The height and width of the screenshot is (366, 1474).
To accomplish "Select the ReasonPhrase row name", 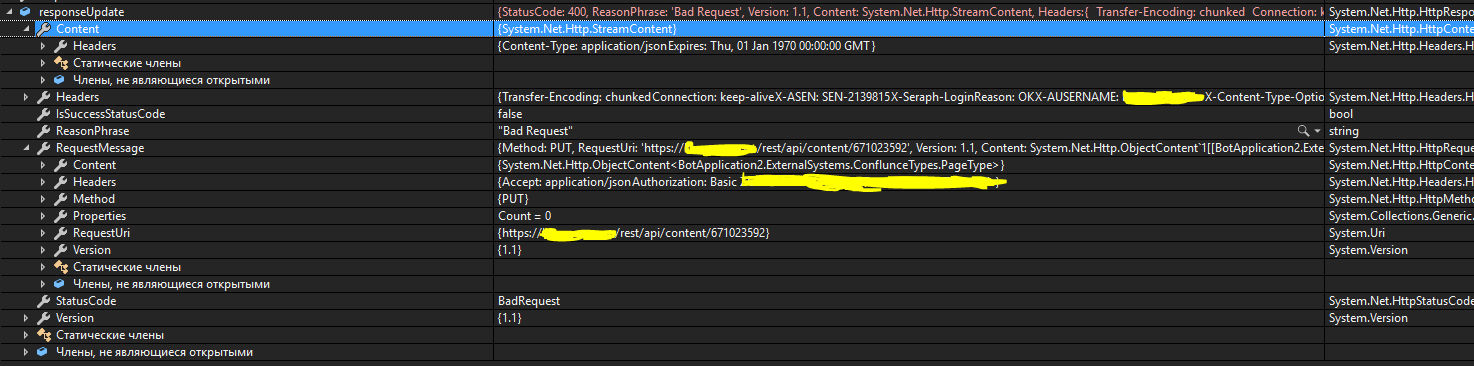I will pyautogui.click(x=93, y=131).
